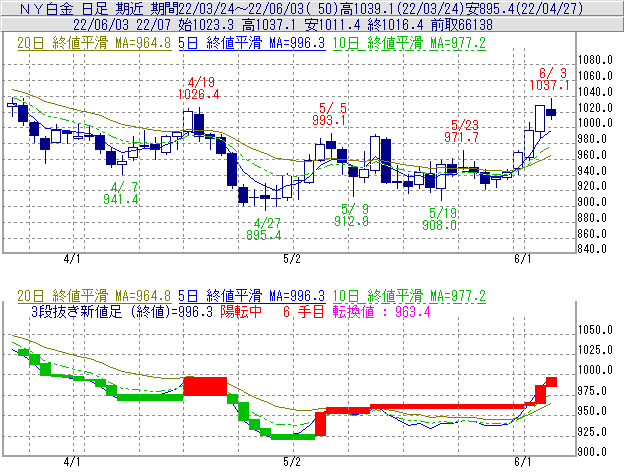624x475 pixels.
Task: Click the chart title header line with NY白金 日足
Action: pos(301,8)
